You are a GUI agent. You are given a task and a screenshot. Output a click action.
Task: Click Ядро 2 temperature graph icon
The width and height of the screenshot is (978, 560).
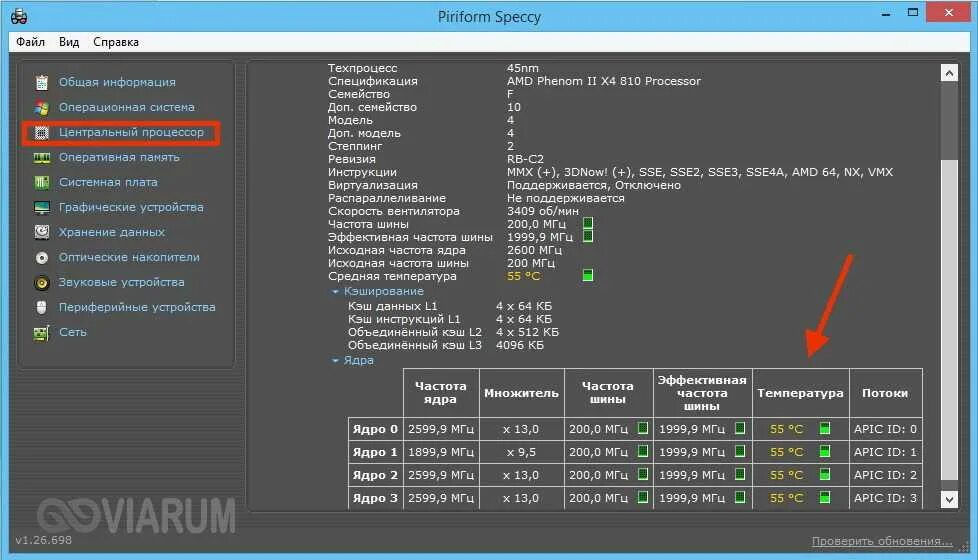click(x=825, y=475)
